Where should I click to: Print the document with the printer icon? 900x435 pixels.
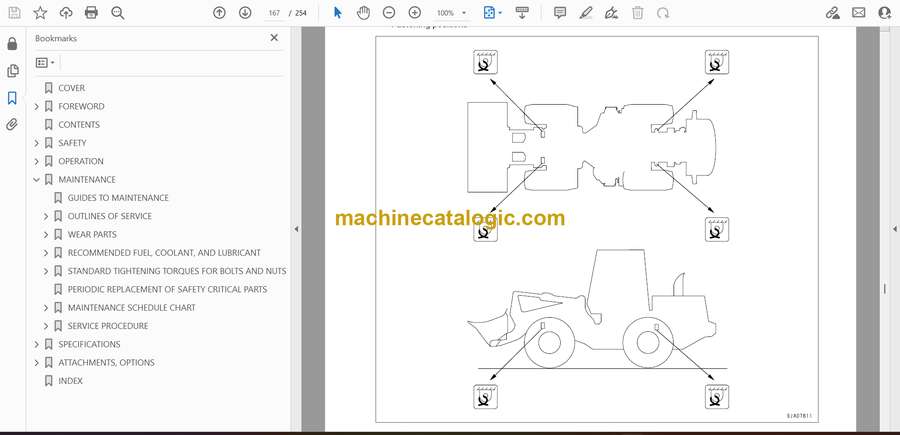tap(91, 13)
